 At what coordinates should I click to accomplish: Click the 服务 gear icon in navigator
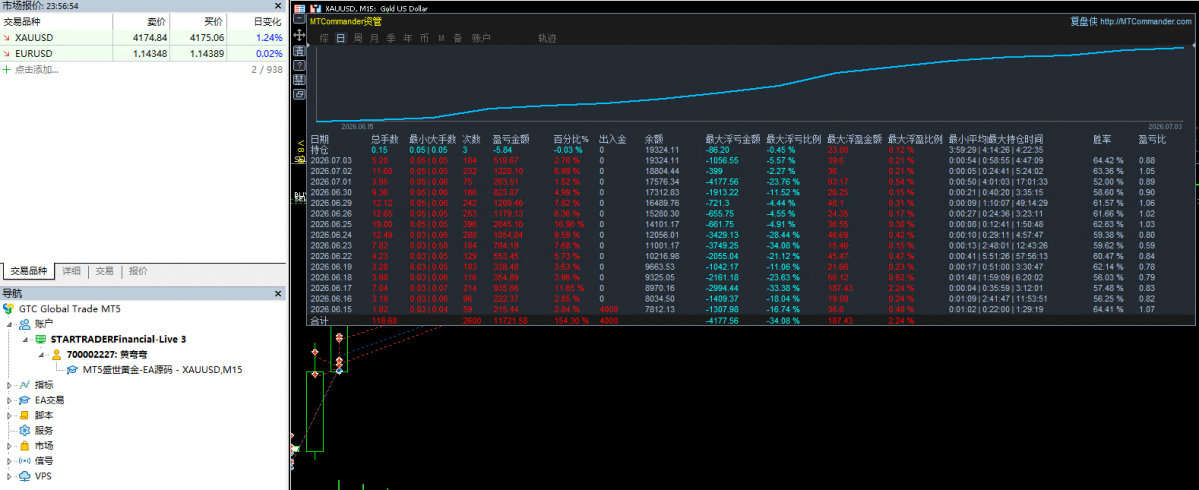(x=24, y=430)
